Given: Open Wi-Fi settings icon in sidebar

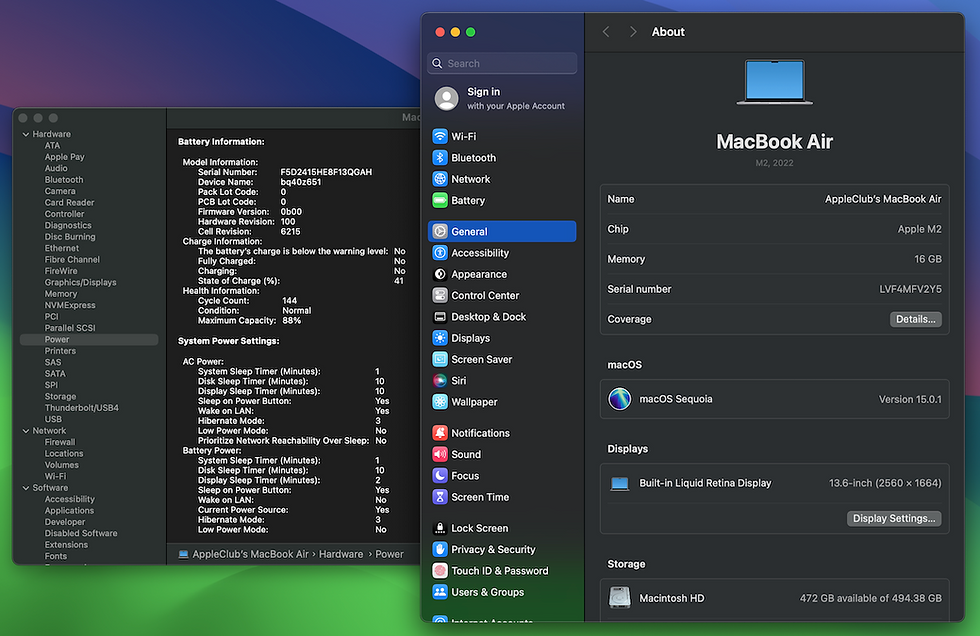Looking at the screenshot, I should click(x=440, y=136).
